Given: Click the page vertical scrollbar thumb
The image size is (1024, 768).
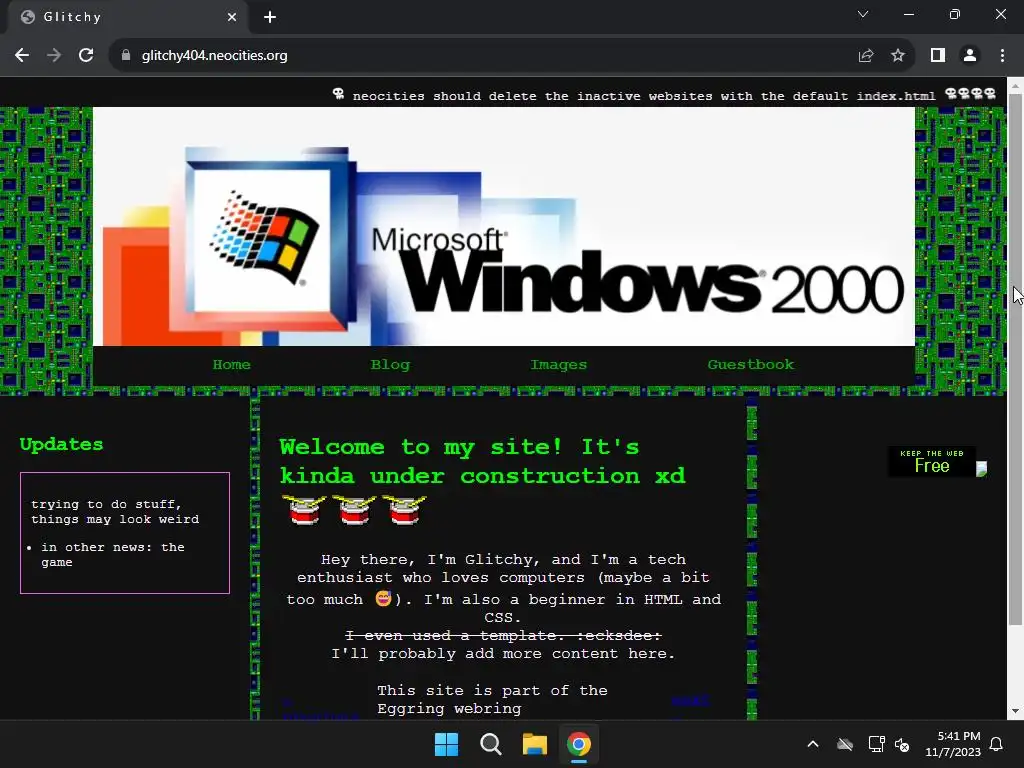Looking at the screenshot, I should (1015, 359).
